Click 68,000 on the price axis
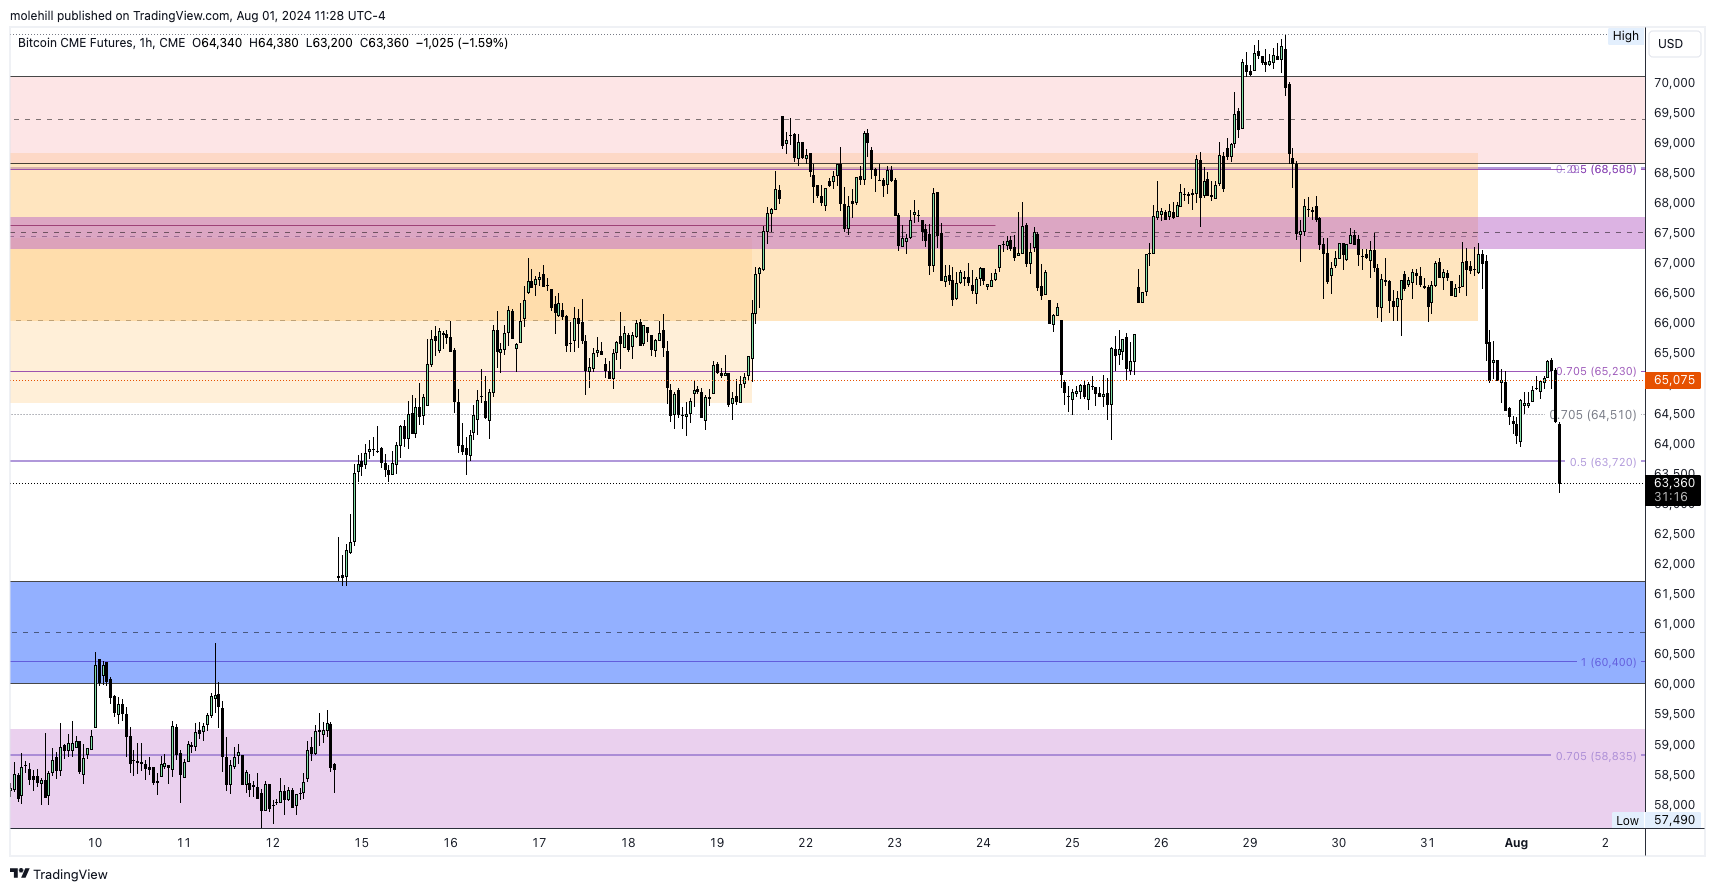This screenshot has width=1715, height=891. 1674,203
